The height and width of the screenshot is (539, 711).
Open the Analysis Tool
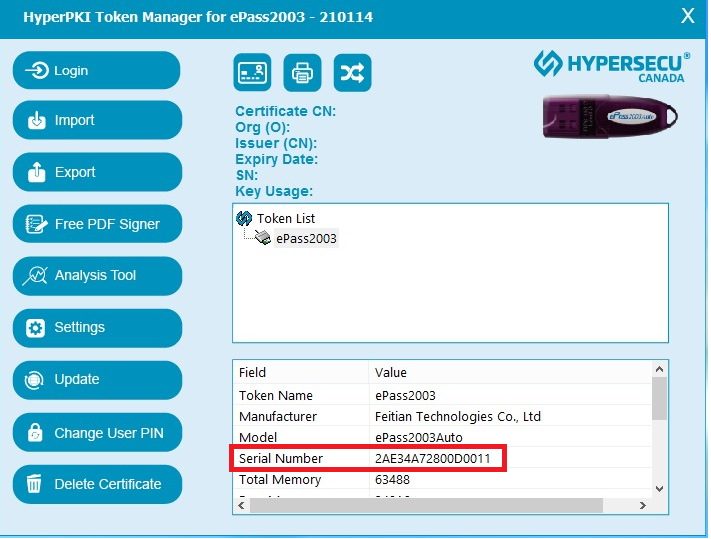97,276
